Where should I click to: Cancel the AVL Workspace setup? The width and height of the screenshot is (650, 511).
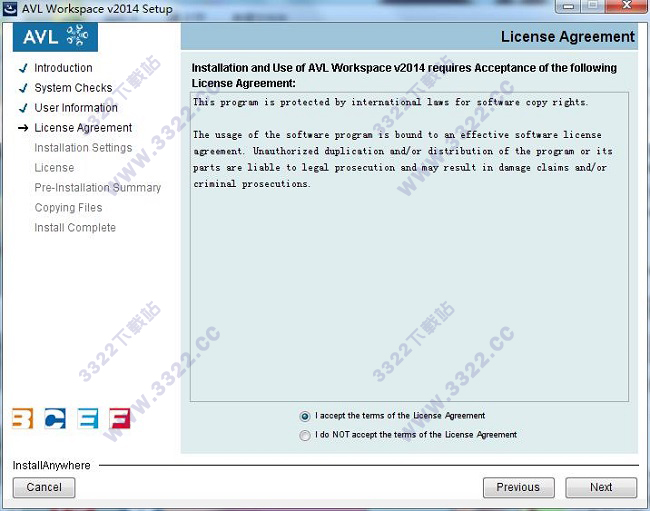point(44,487)
